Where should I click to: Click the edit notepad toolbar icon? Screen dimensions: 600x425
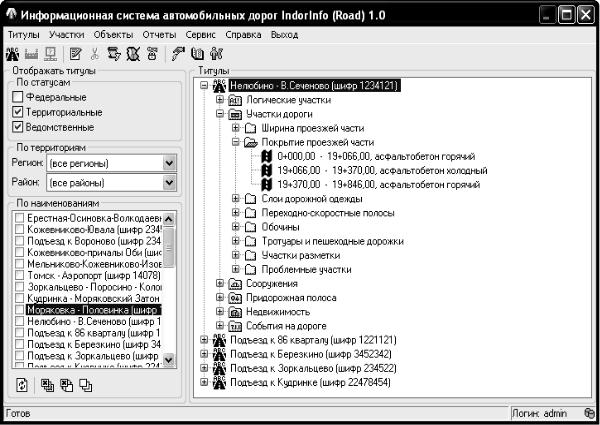pyautogui.click(x=76, y=54)
